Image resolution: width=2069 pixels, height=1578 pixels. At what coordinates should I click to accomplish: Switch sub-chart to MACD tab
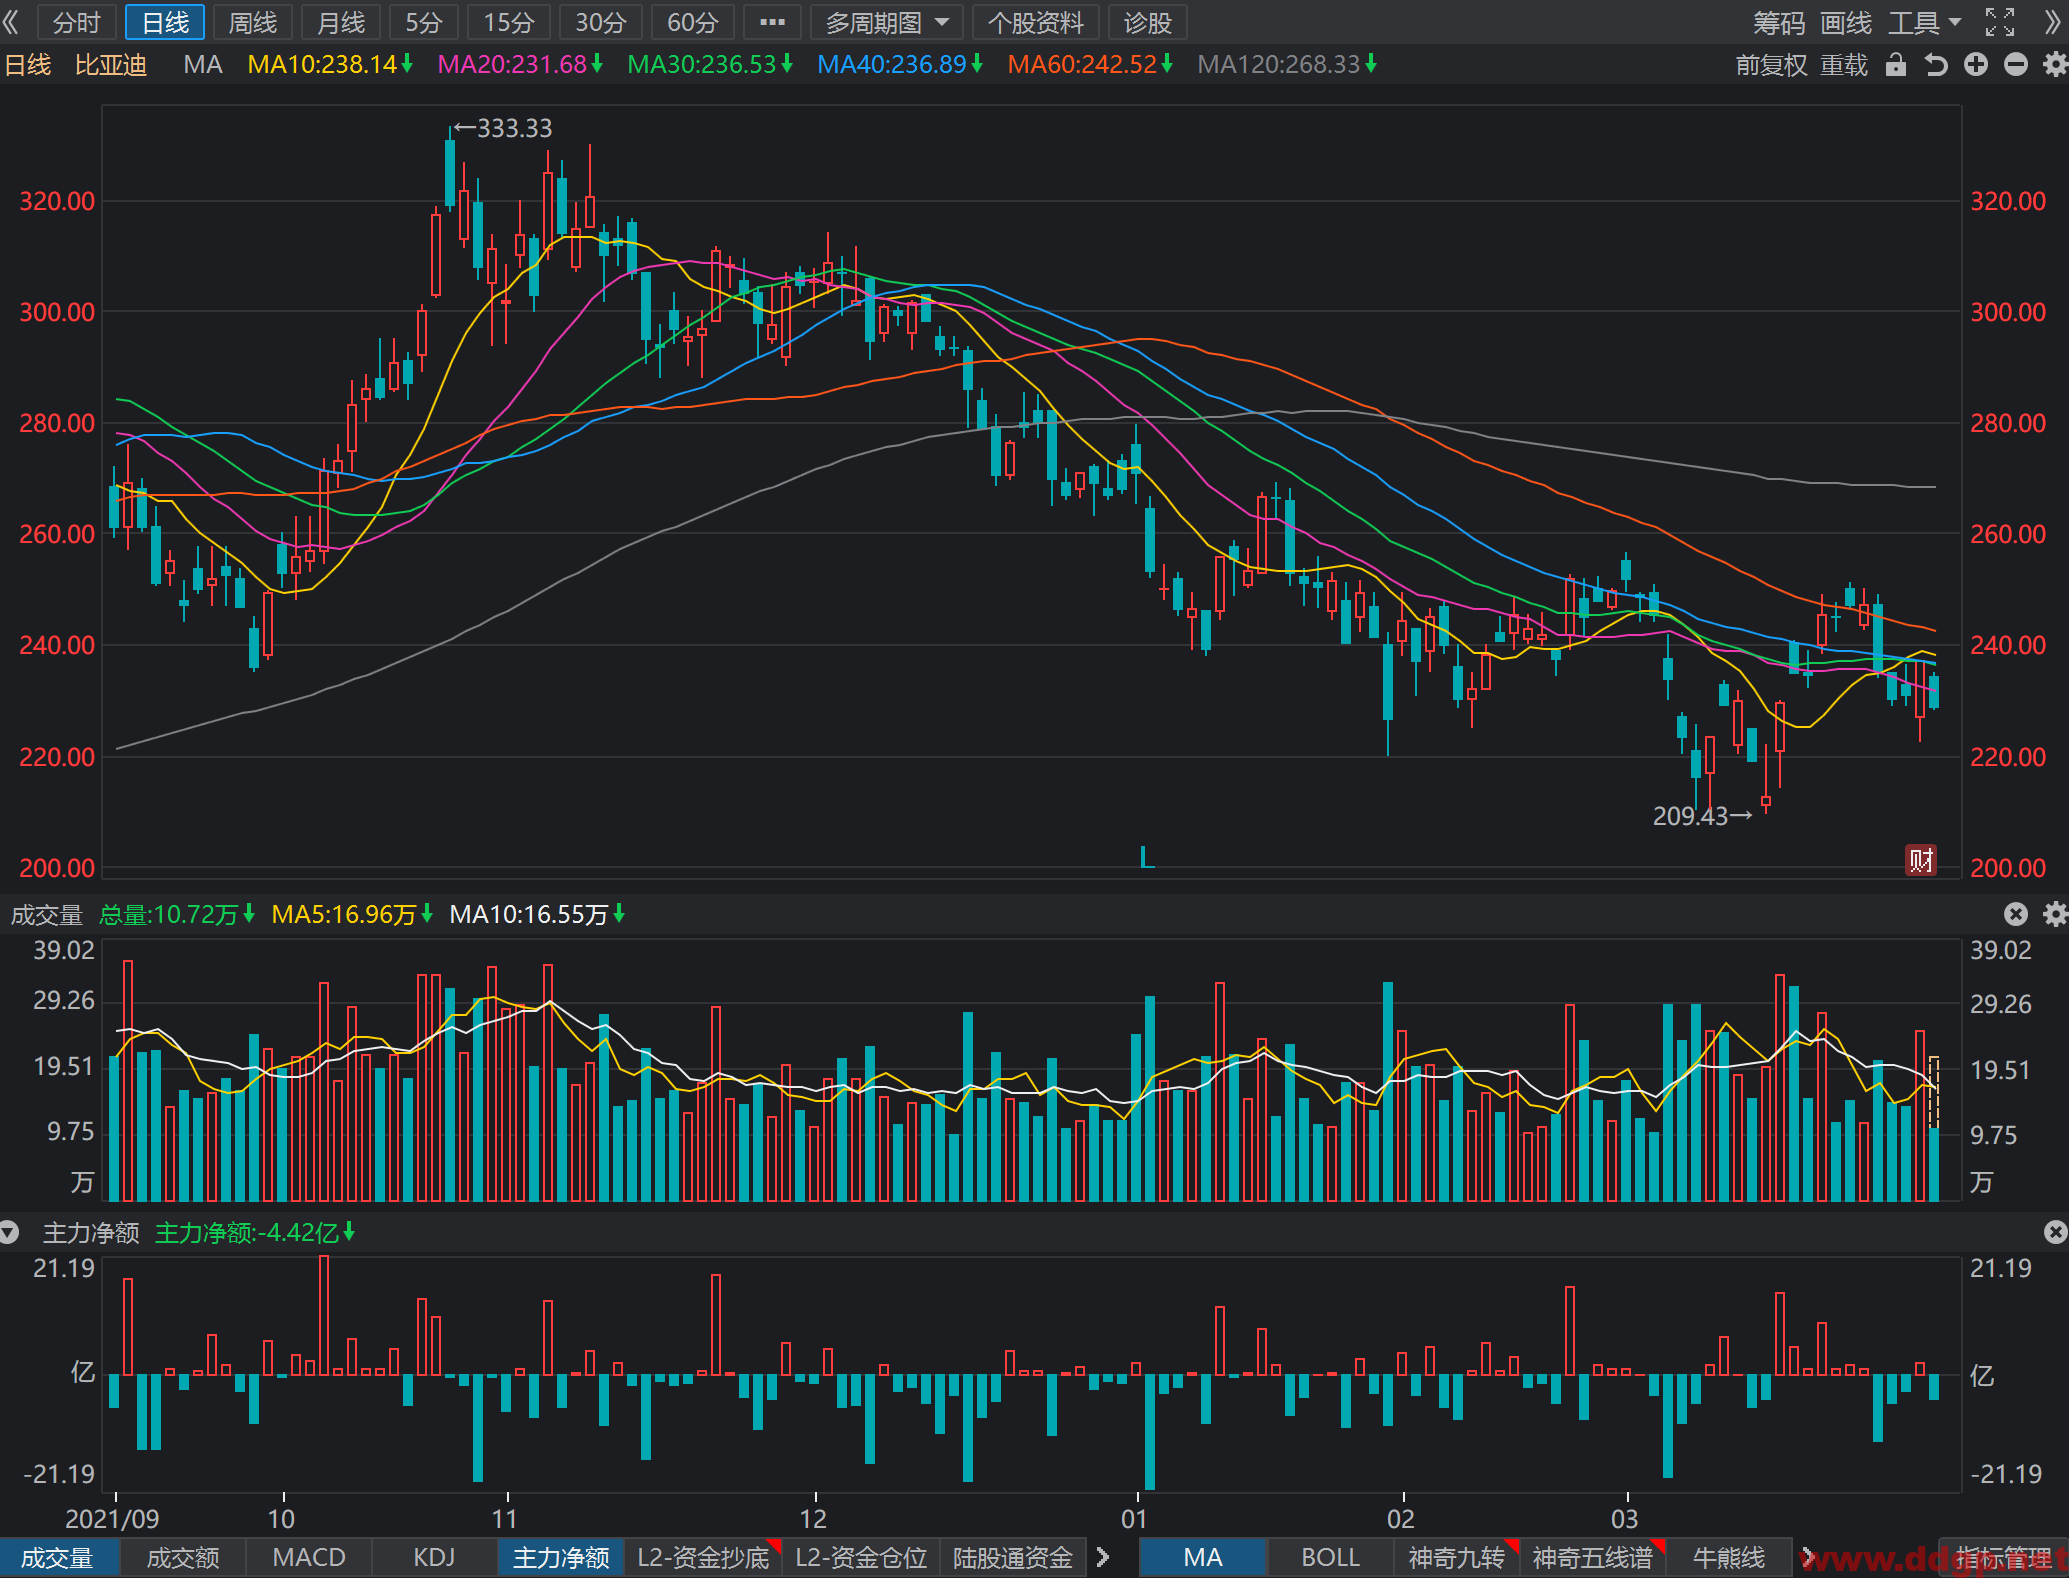(309, 1558)
